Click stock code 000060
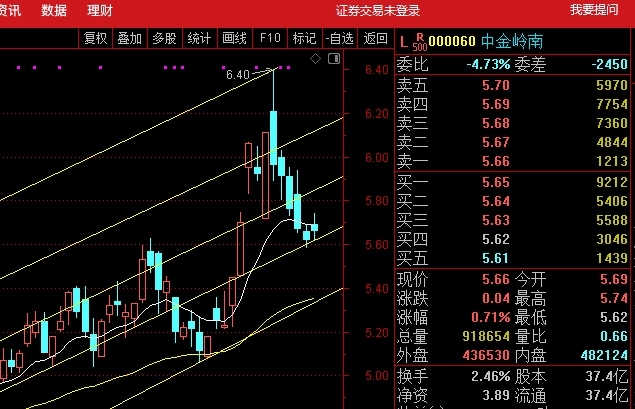The image size is (635, 409). (x=452, y=41)
